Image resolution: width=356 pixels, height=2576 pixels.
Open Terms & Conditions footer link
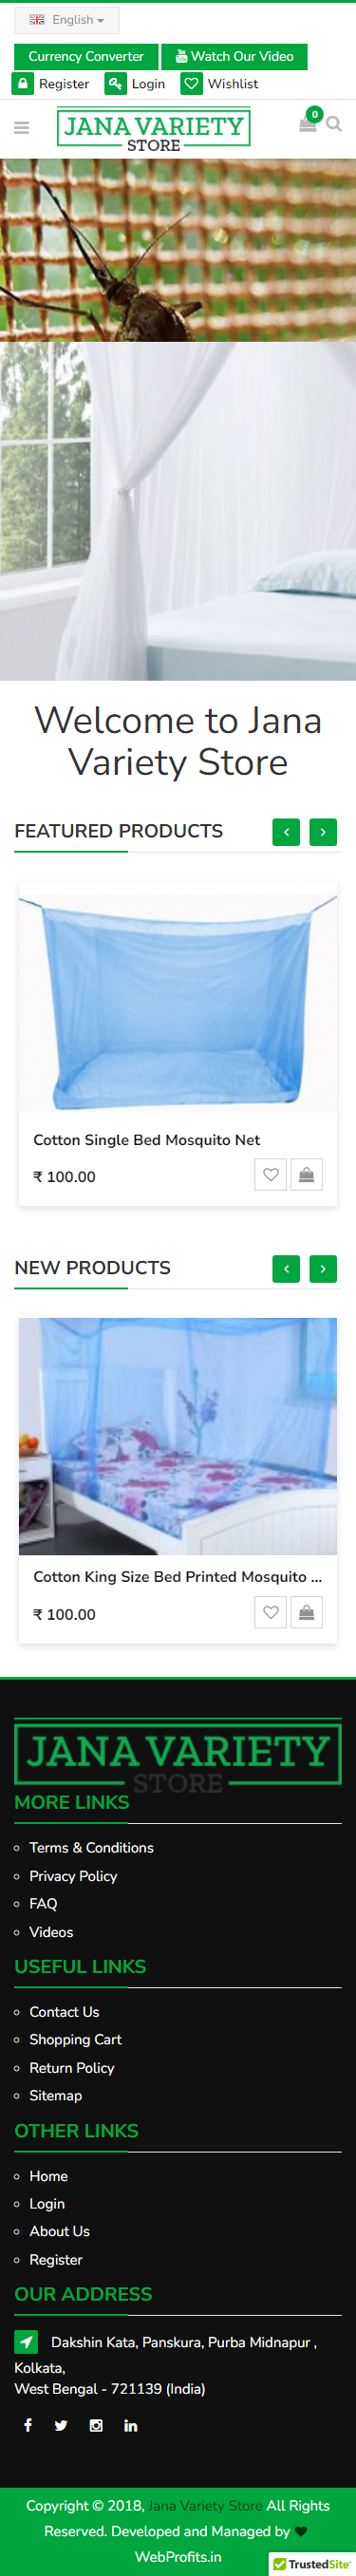91,1848
